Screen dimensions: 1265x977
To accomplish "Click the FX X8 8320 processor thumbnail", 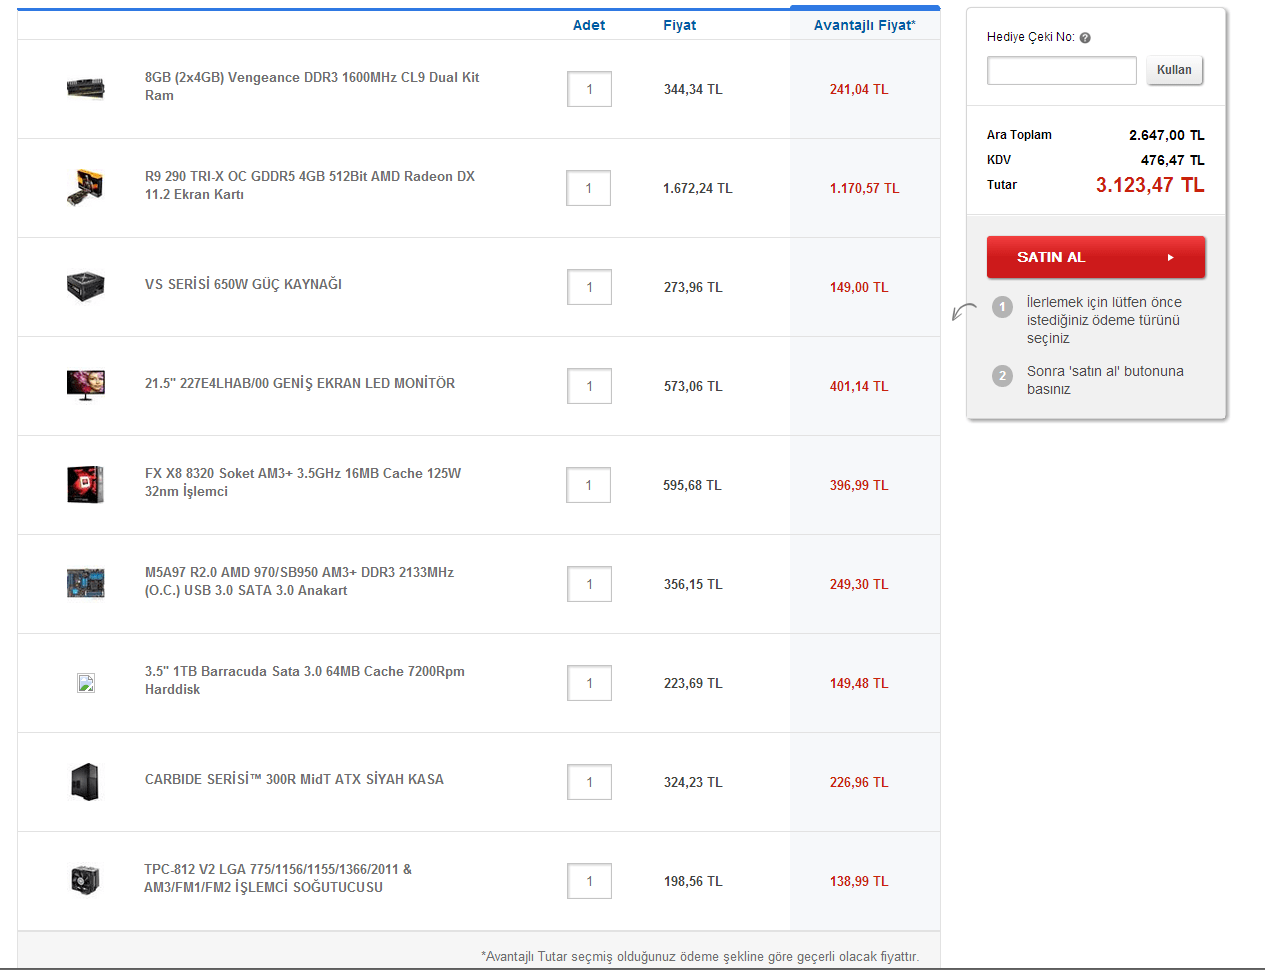I will pos(86,484).
